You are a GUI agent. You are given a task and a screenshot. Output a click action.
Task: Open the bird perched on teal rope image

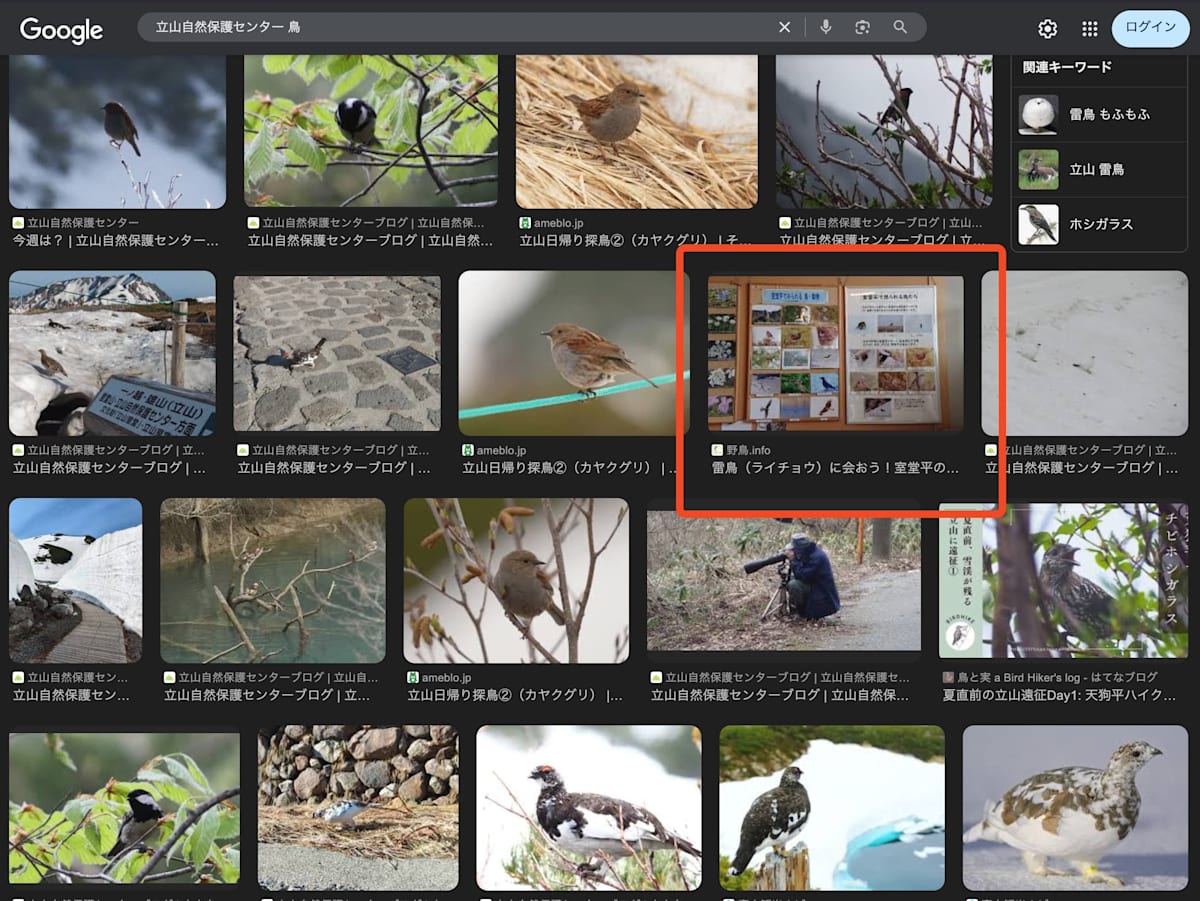[x=574, y=353]
